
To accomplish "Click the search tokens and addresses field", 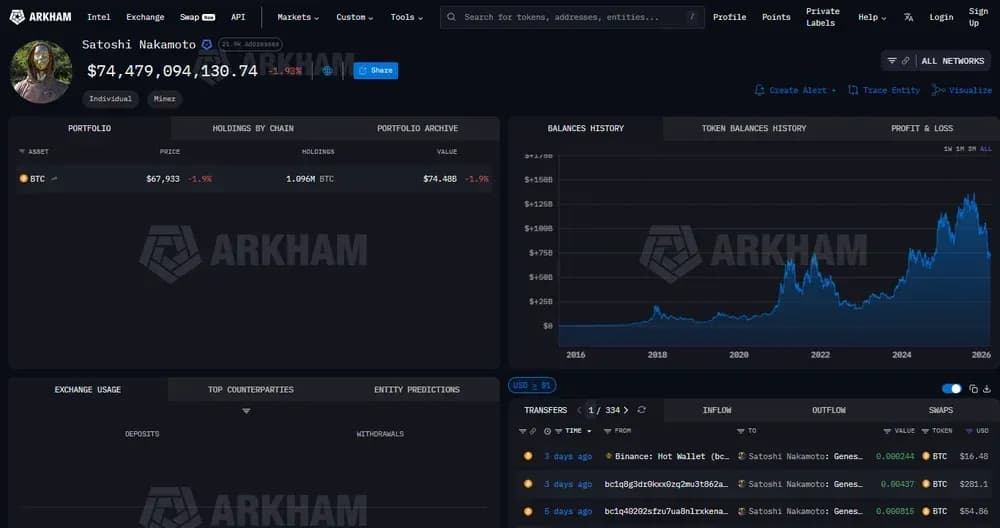I will click(x=570, y=17).
